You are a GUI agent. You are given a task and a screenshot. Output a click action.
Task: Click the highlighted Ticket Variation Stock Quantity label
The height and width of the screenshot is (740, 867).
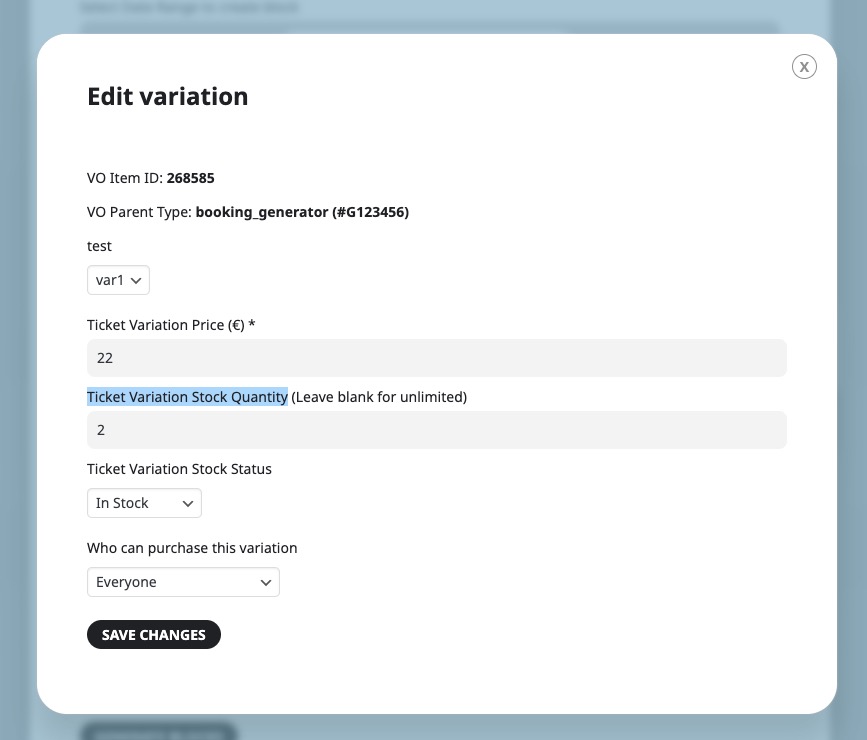pyautogui.click(x=187, y=397)
